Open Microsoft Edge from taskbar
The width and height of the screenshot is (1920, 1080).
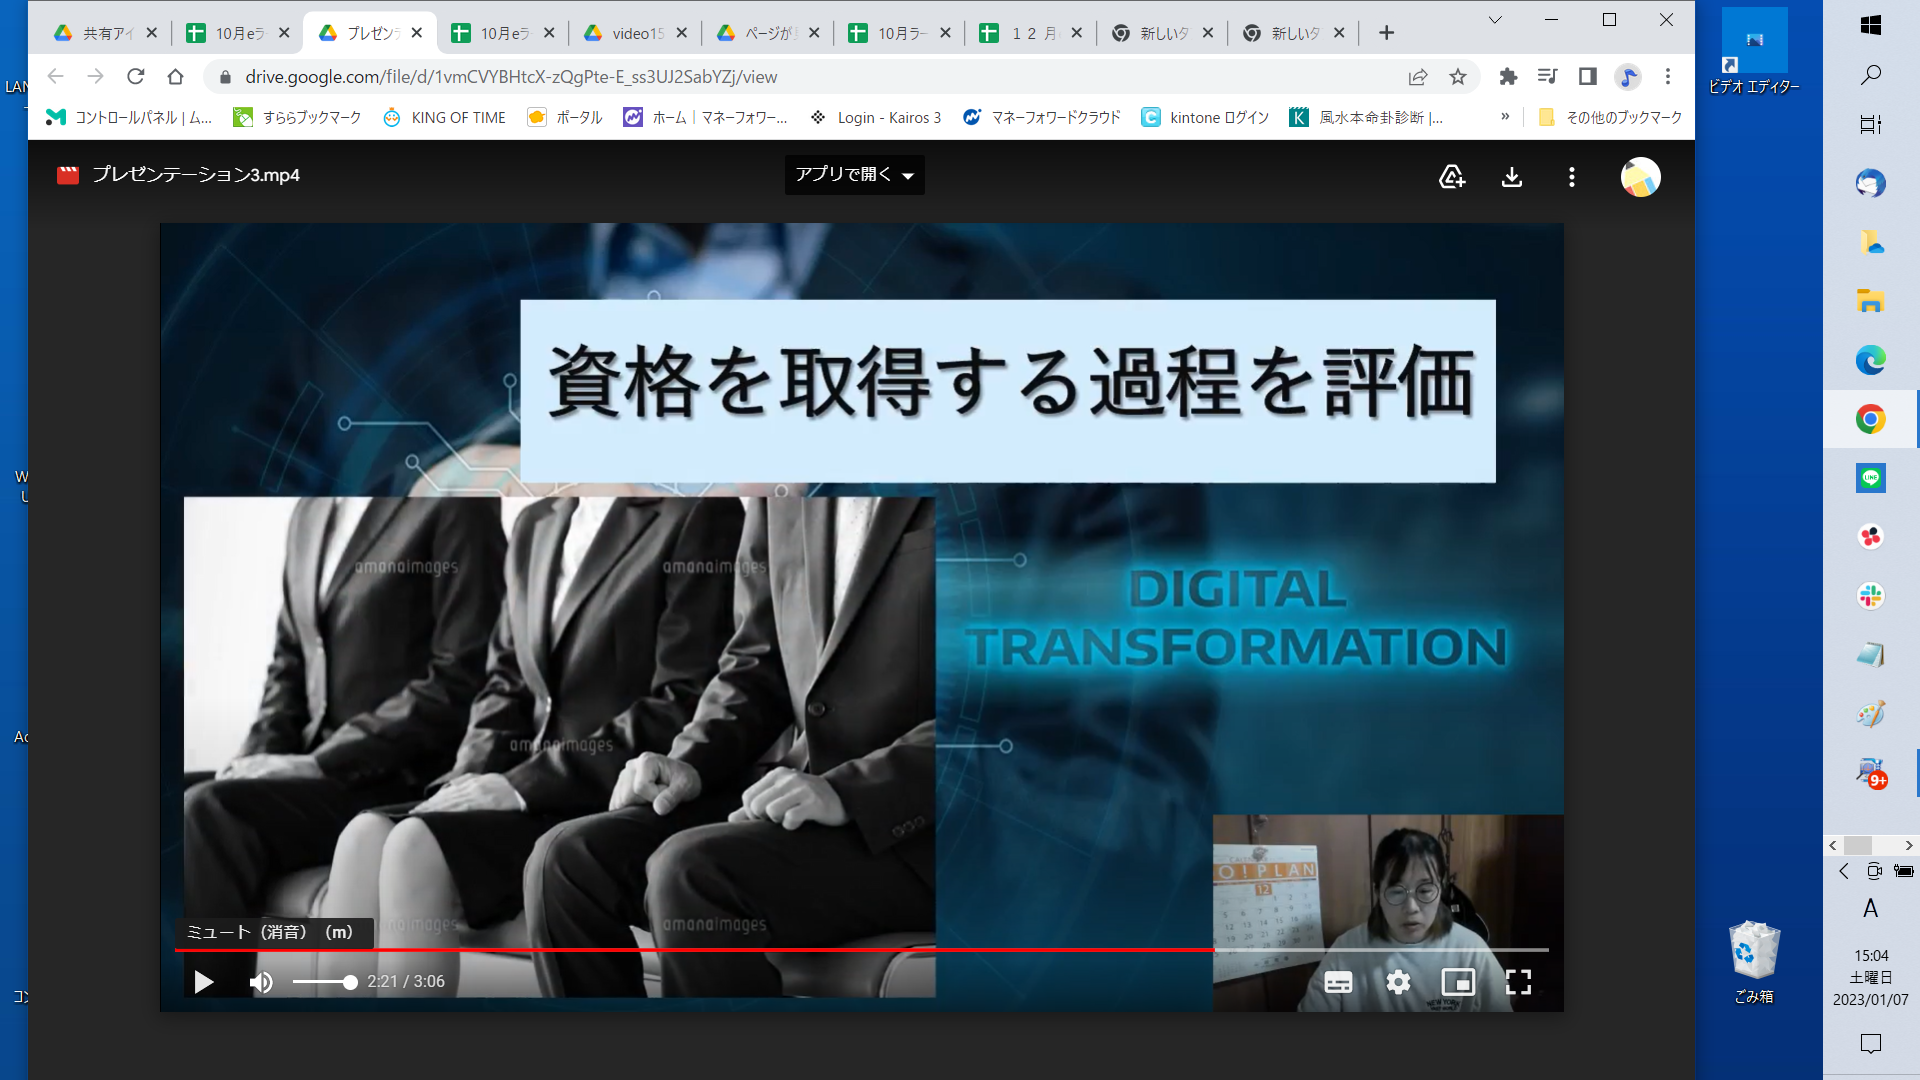click(x=1871, y=360)
